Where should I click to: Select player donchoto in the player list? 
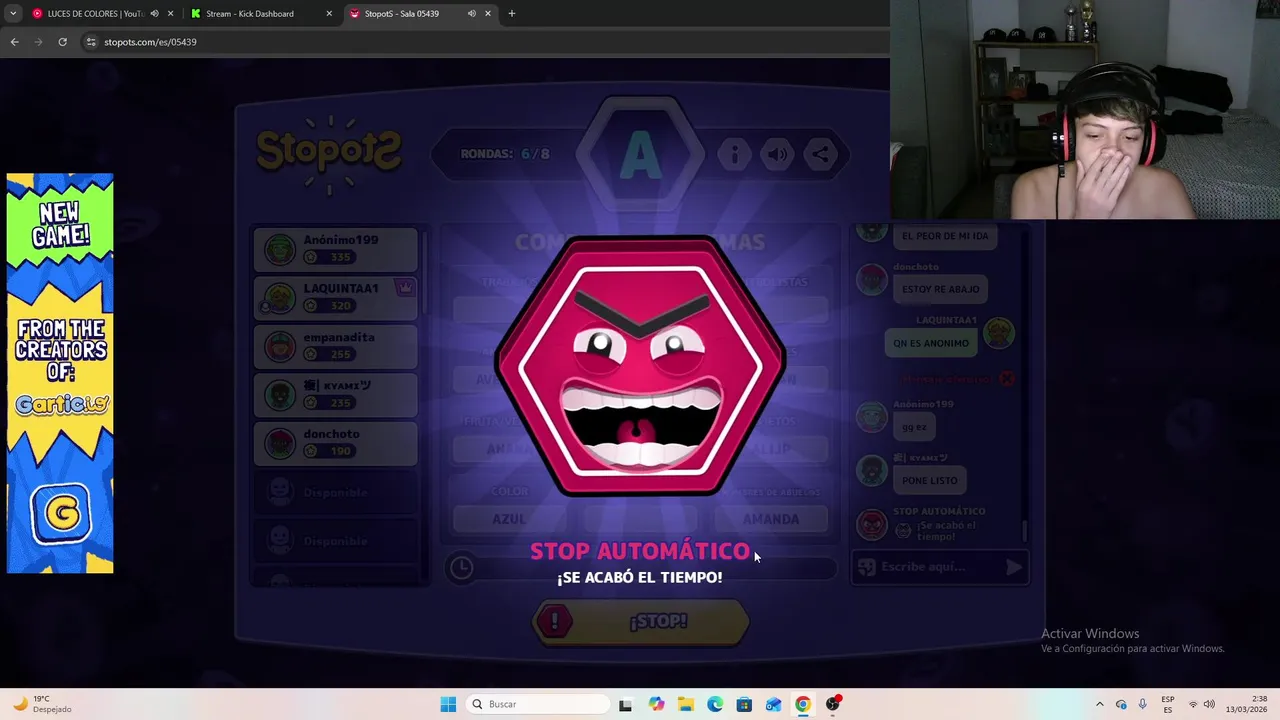click(335, 443)
